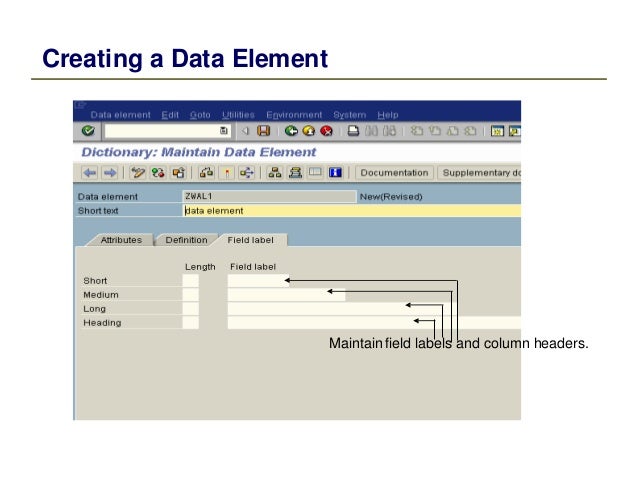This screenshot has height=479, width=638.
Task: Display the object list hierarchy icon
Action: (275, 173)
